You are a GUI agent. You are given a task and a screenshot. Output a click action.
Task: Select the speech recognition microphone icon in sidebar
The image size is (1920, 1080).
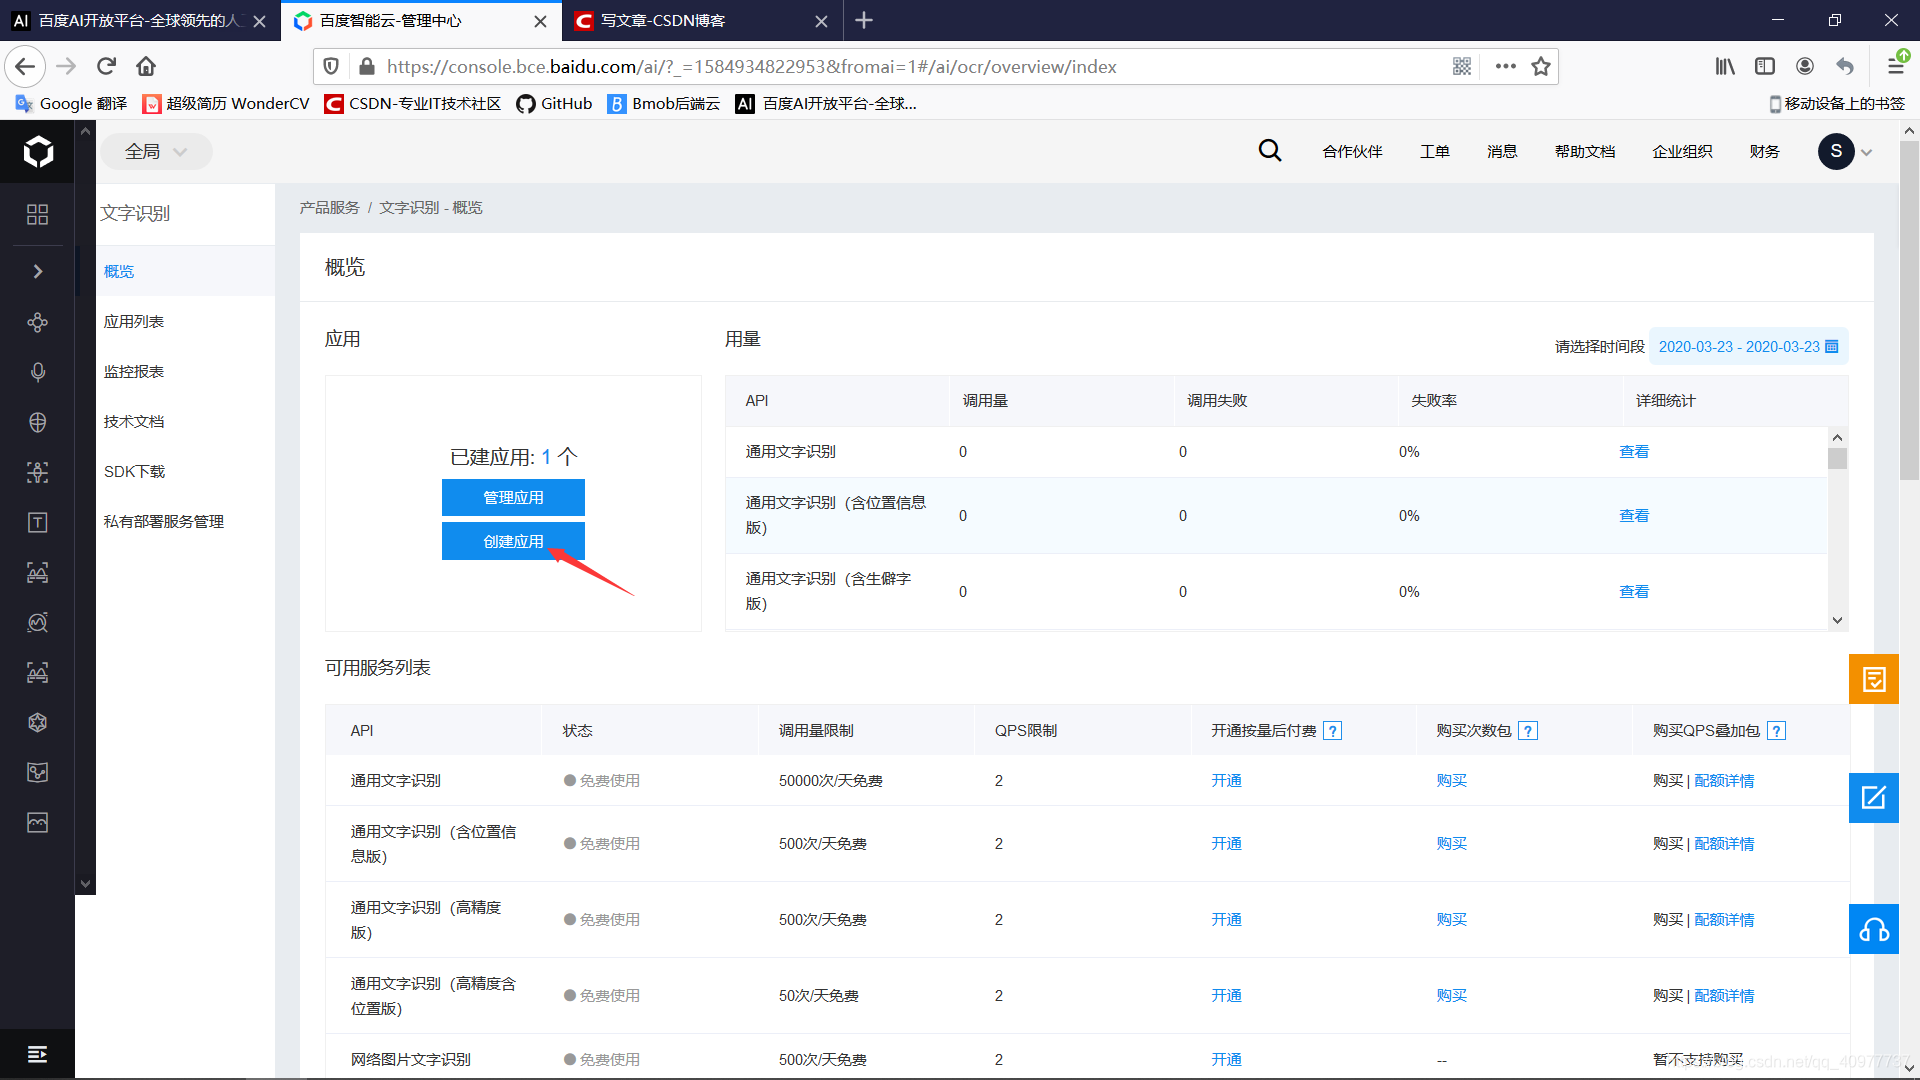coord(37,372)
